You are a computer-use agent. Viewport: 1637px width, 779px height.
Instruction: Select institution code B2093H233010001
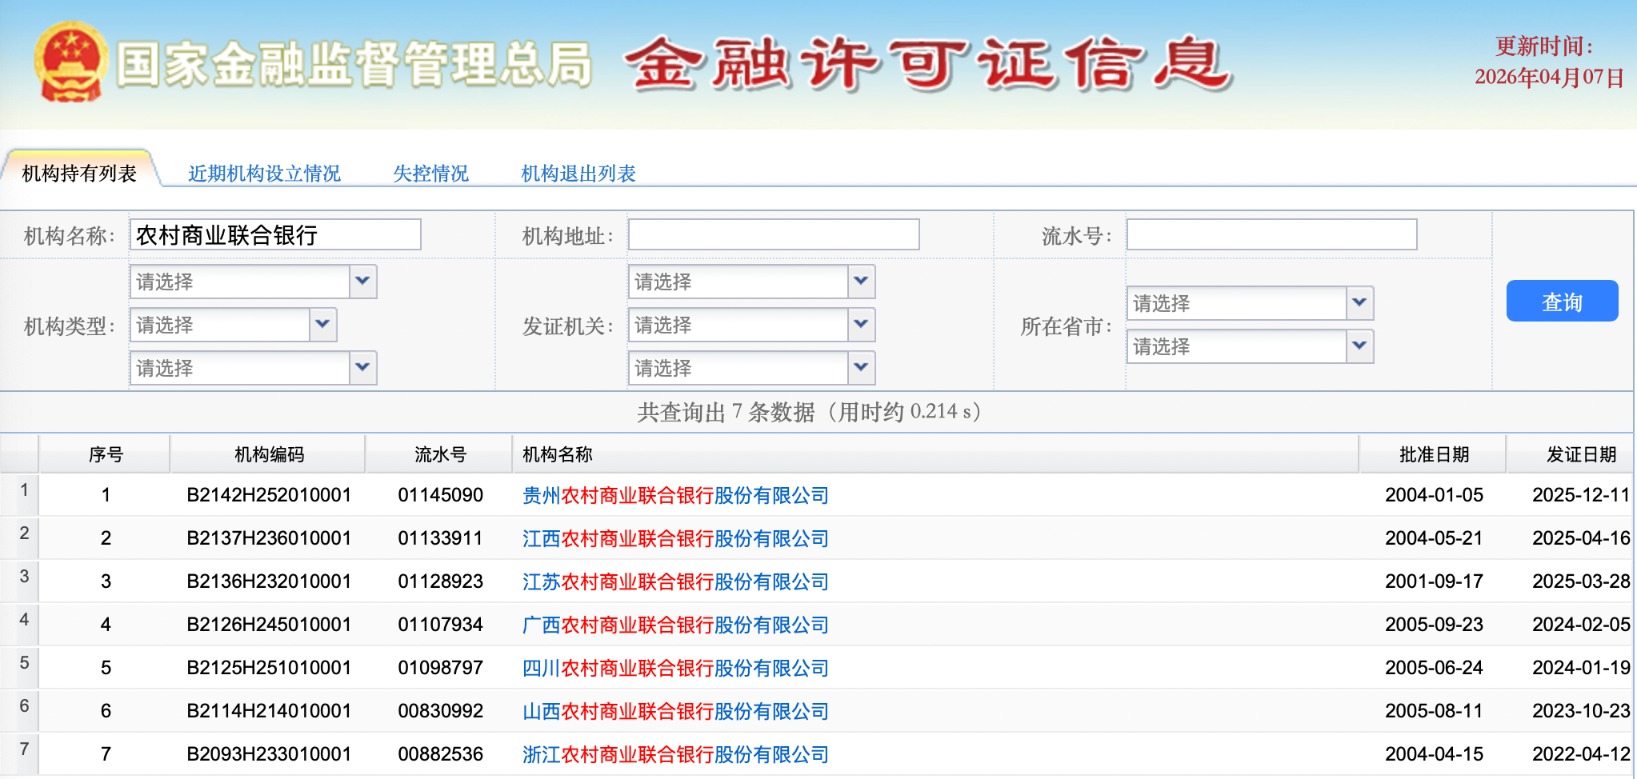point(269,754)
